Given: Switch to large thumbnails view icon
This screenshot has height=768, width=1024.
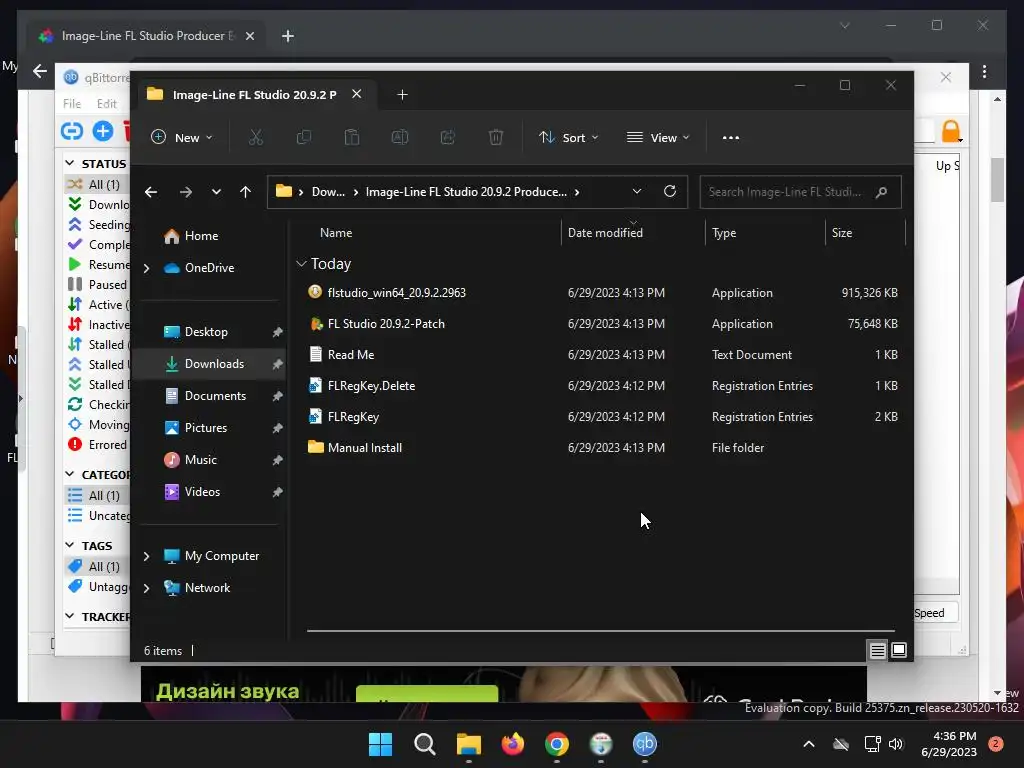Looking at the screenshot, I should [899, 650].
